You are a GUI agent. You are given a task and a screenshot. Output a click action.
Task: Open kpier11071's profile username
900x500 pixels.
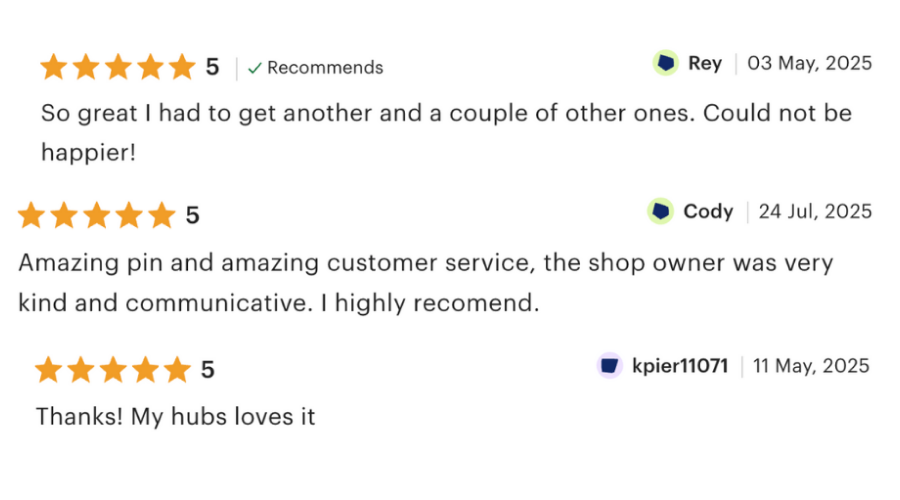[x=680, y=365]
